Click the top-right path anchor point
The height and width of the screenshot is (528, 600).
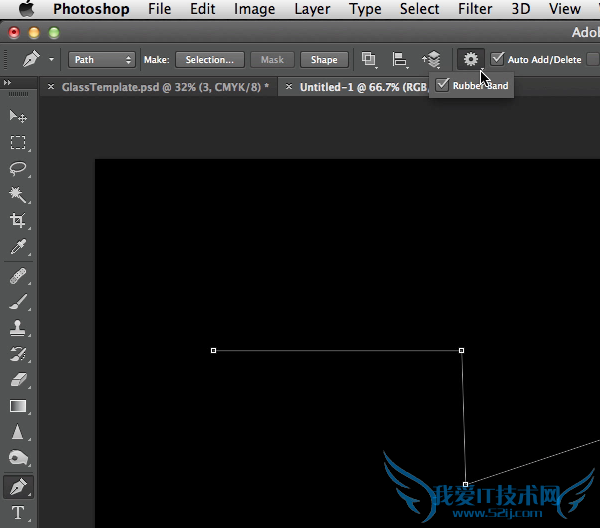(461, 350)
